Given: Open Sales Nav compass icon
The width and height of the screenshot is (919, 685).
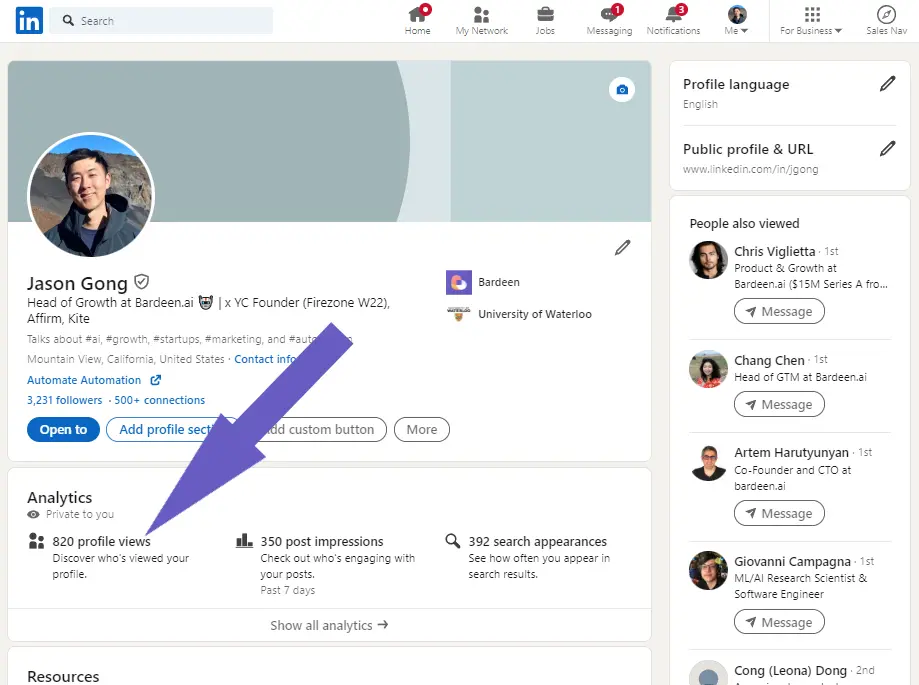Looking at the screenshot, I should [x=886, y=14].
